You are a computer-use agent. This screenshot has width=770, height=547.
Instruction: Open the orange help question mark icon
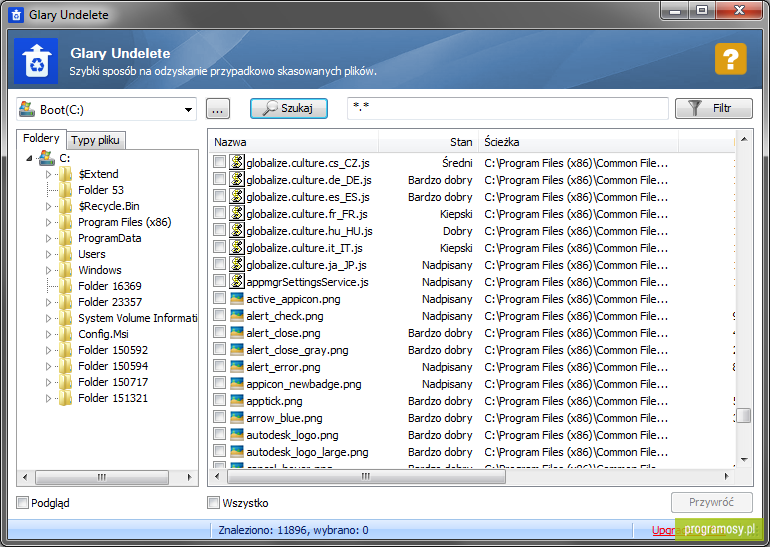[x=730, y=59]
